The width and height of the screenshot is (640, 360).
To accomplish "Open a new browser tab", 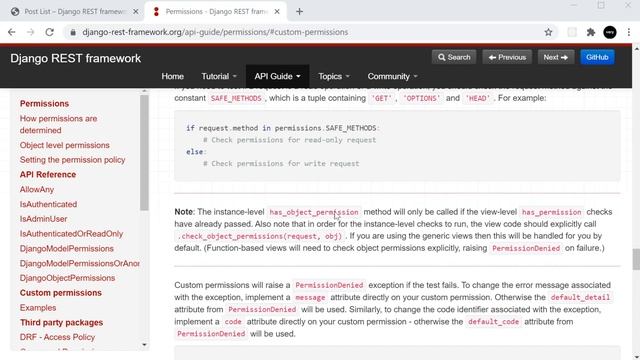I will pos(299,11).
